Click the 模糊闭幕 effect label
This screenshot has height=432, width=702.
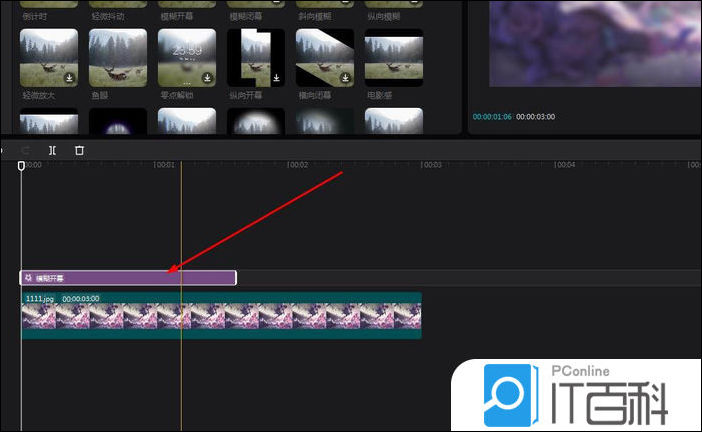pyautogui.click(x=246, y=17)
